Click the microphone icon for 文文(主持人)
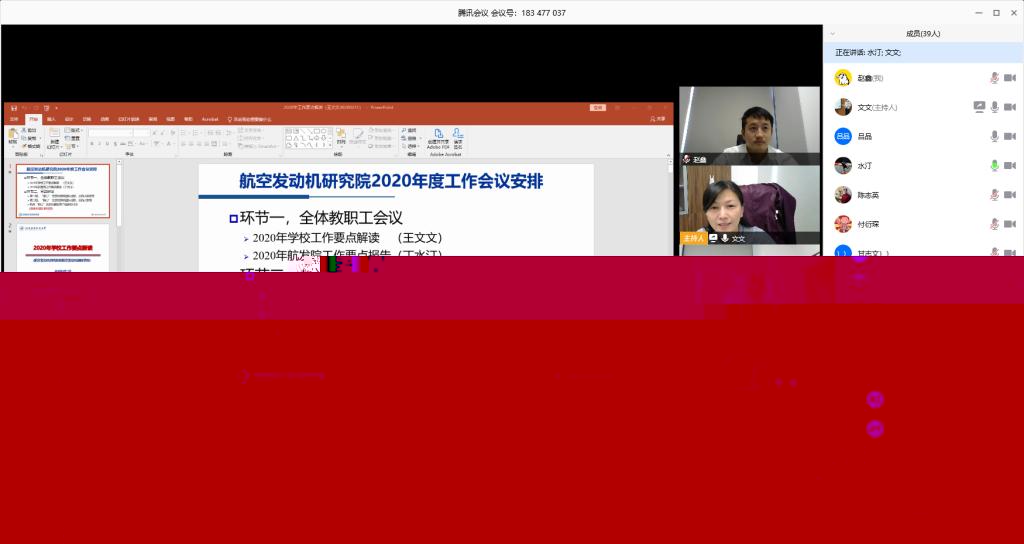1024x544 pixels. tap(994, 107)
